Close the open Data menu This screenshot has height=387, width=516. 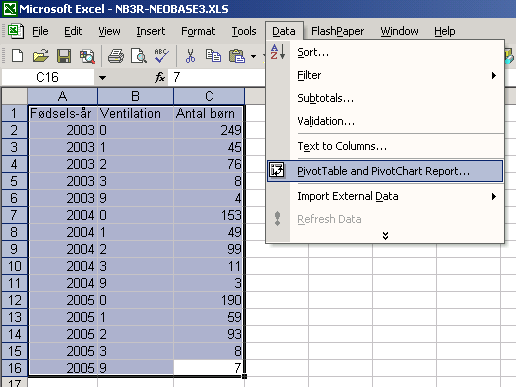tap(284, 31)
